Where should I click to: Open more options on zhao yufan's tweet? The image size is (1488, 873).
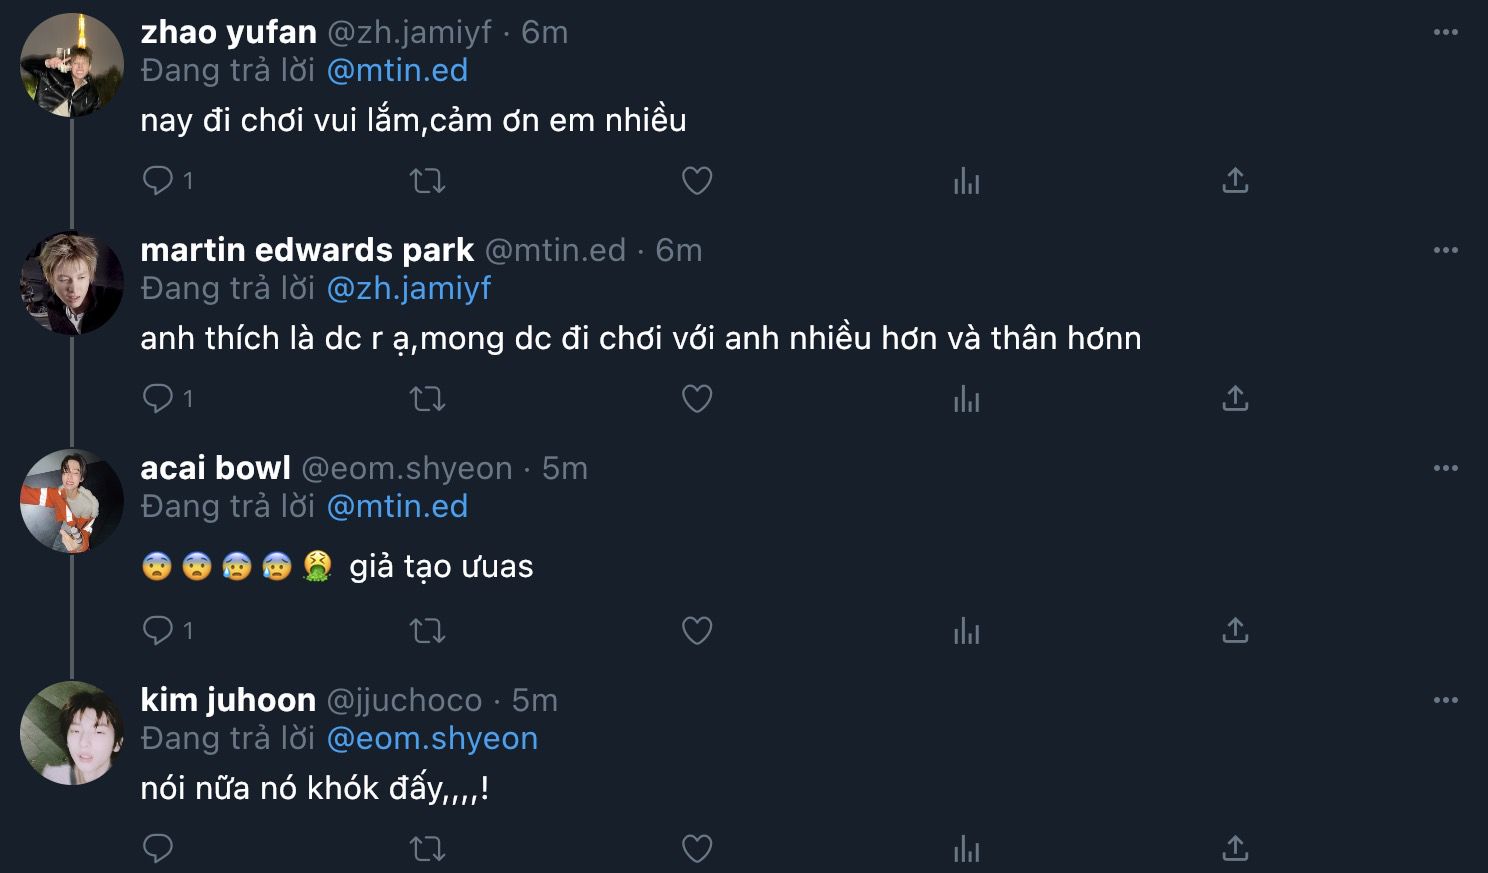[1445, 33]
